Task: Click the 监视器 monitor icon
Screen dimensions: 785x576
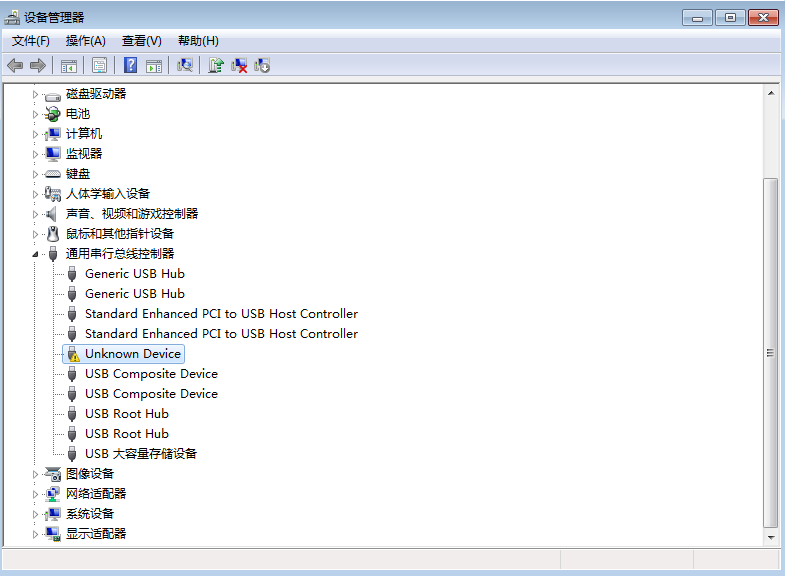Action: [53, 154]
